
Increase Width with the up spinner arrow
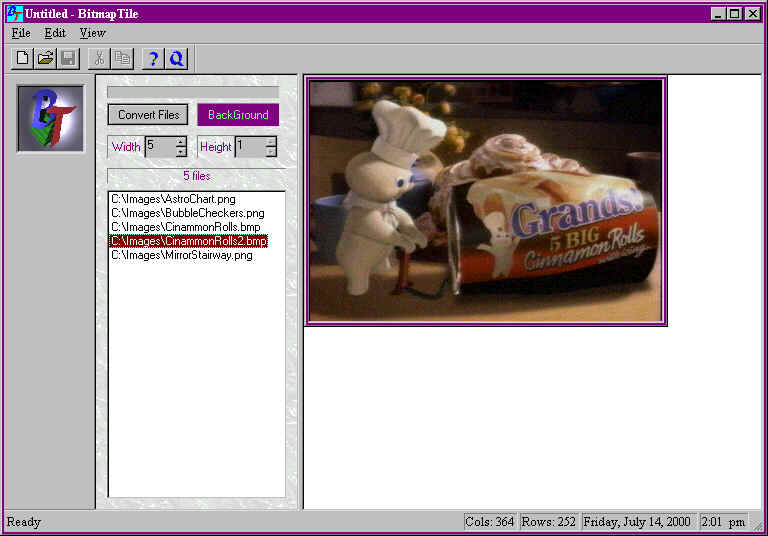point(181,142)
